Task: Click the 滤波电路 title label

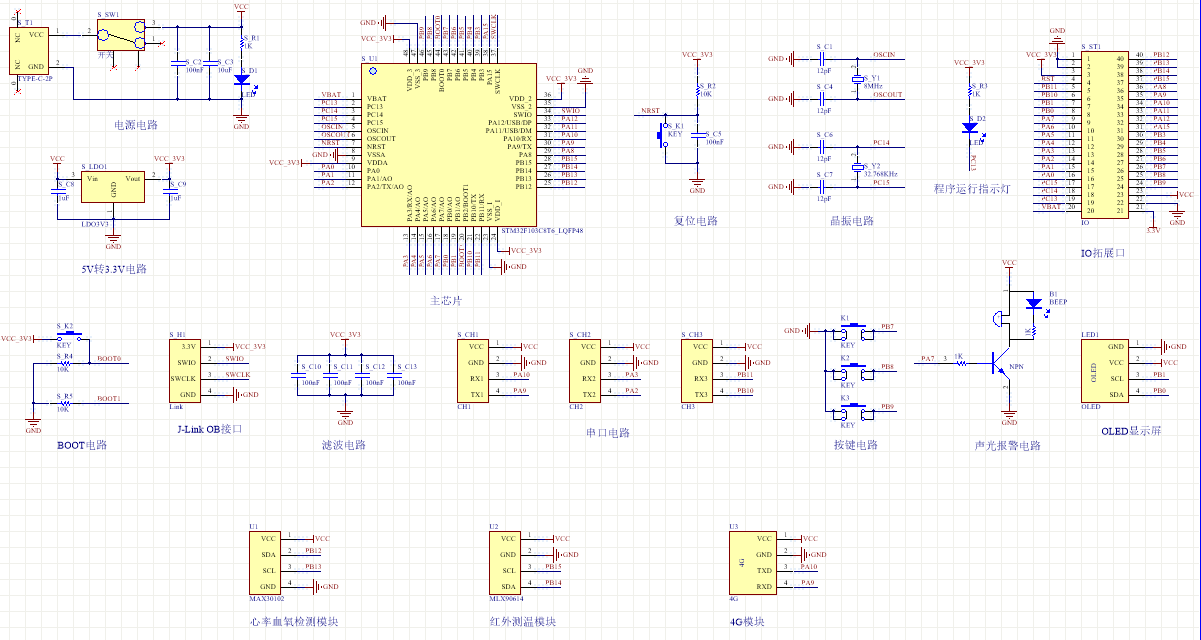Action: (x=344, y=445)
